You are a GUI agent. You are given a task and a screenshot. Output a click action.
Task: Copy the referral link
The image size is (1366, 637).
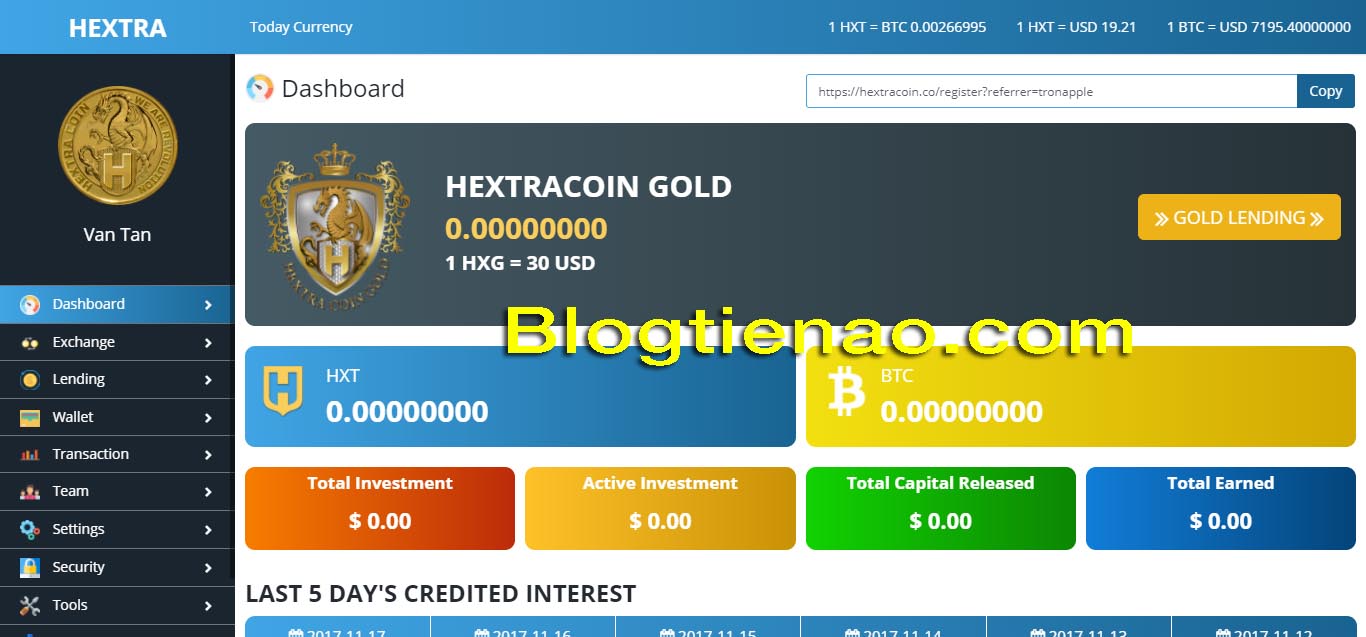[x=1326, y=91]
